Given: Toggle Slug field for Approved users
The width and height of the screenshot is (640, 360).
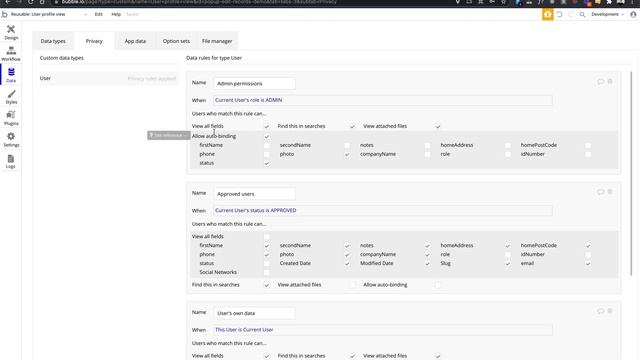Looking at the screenshot, I should pos(508,263).
